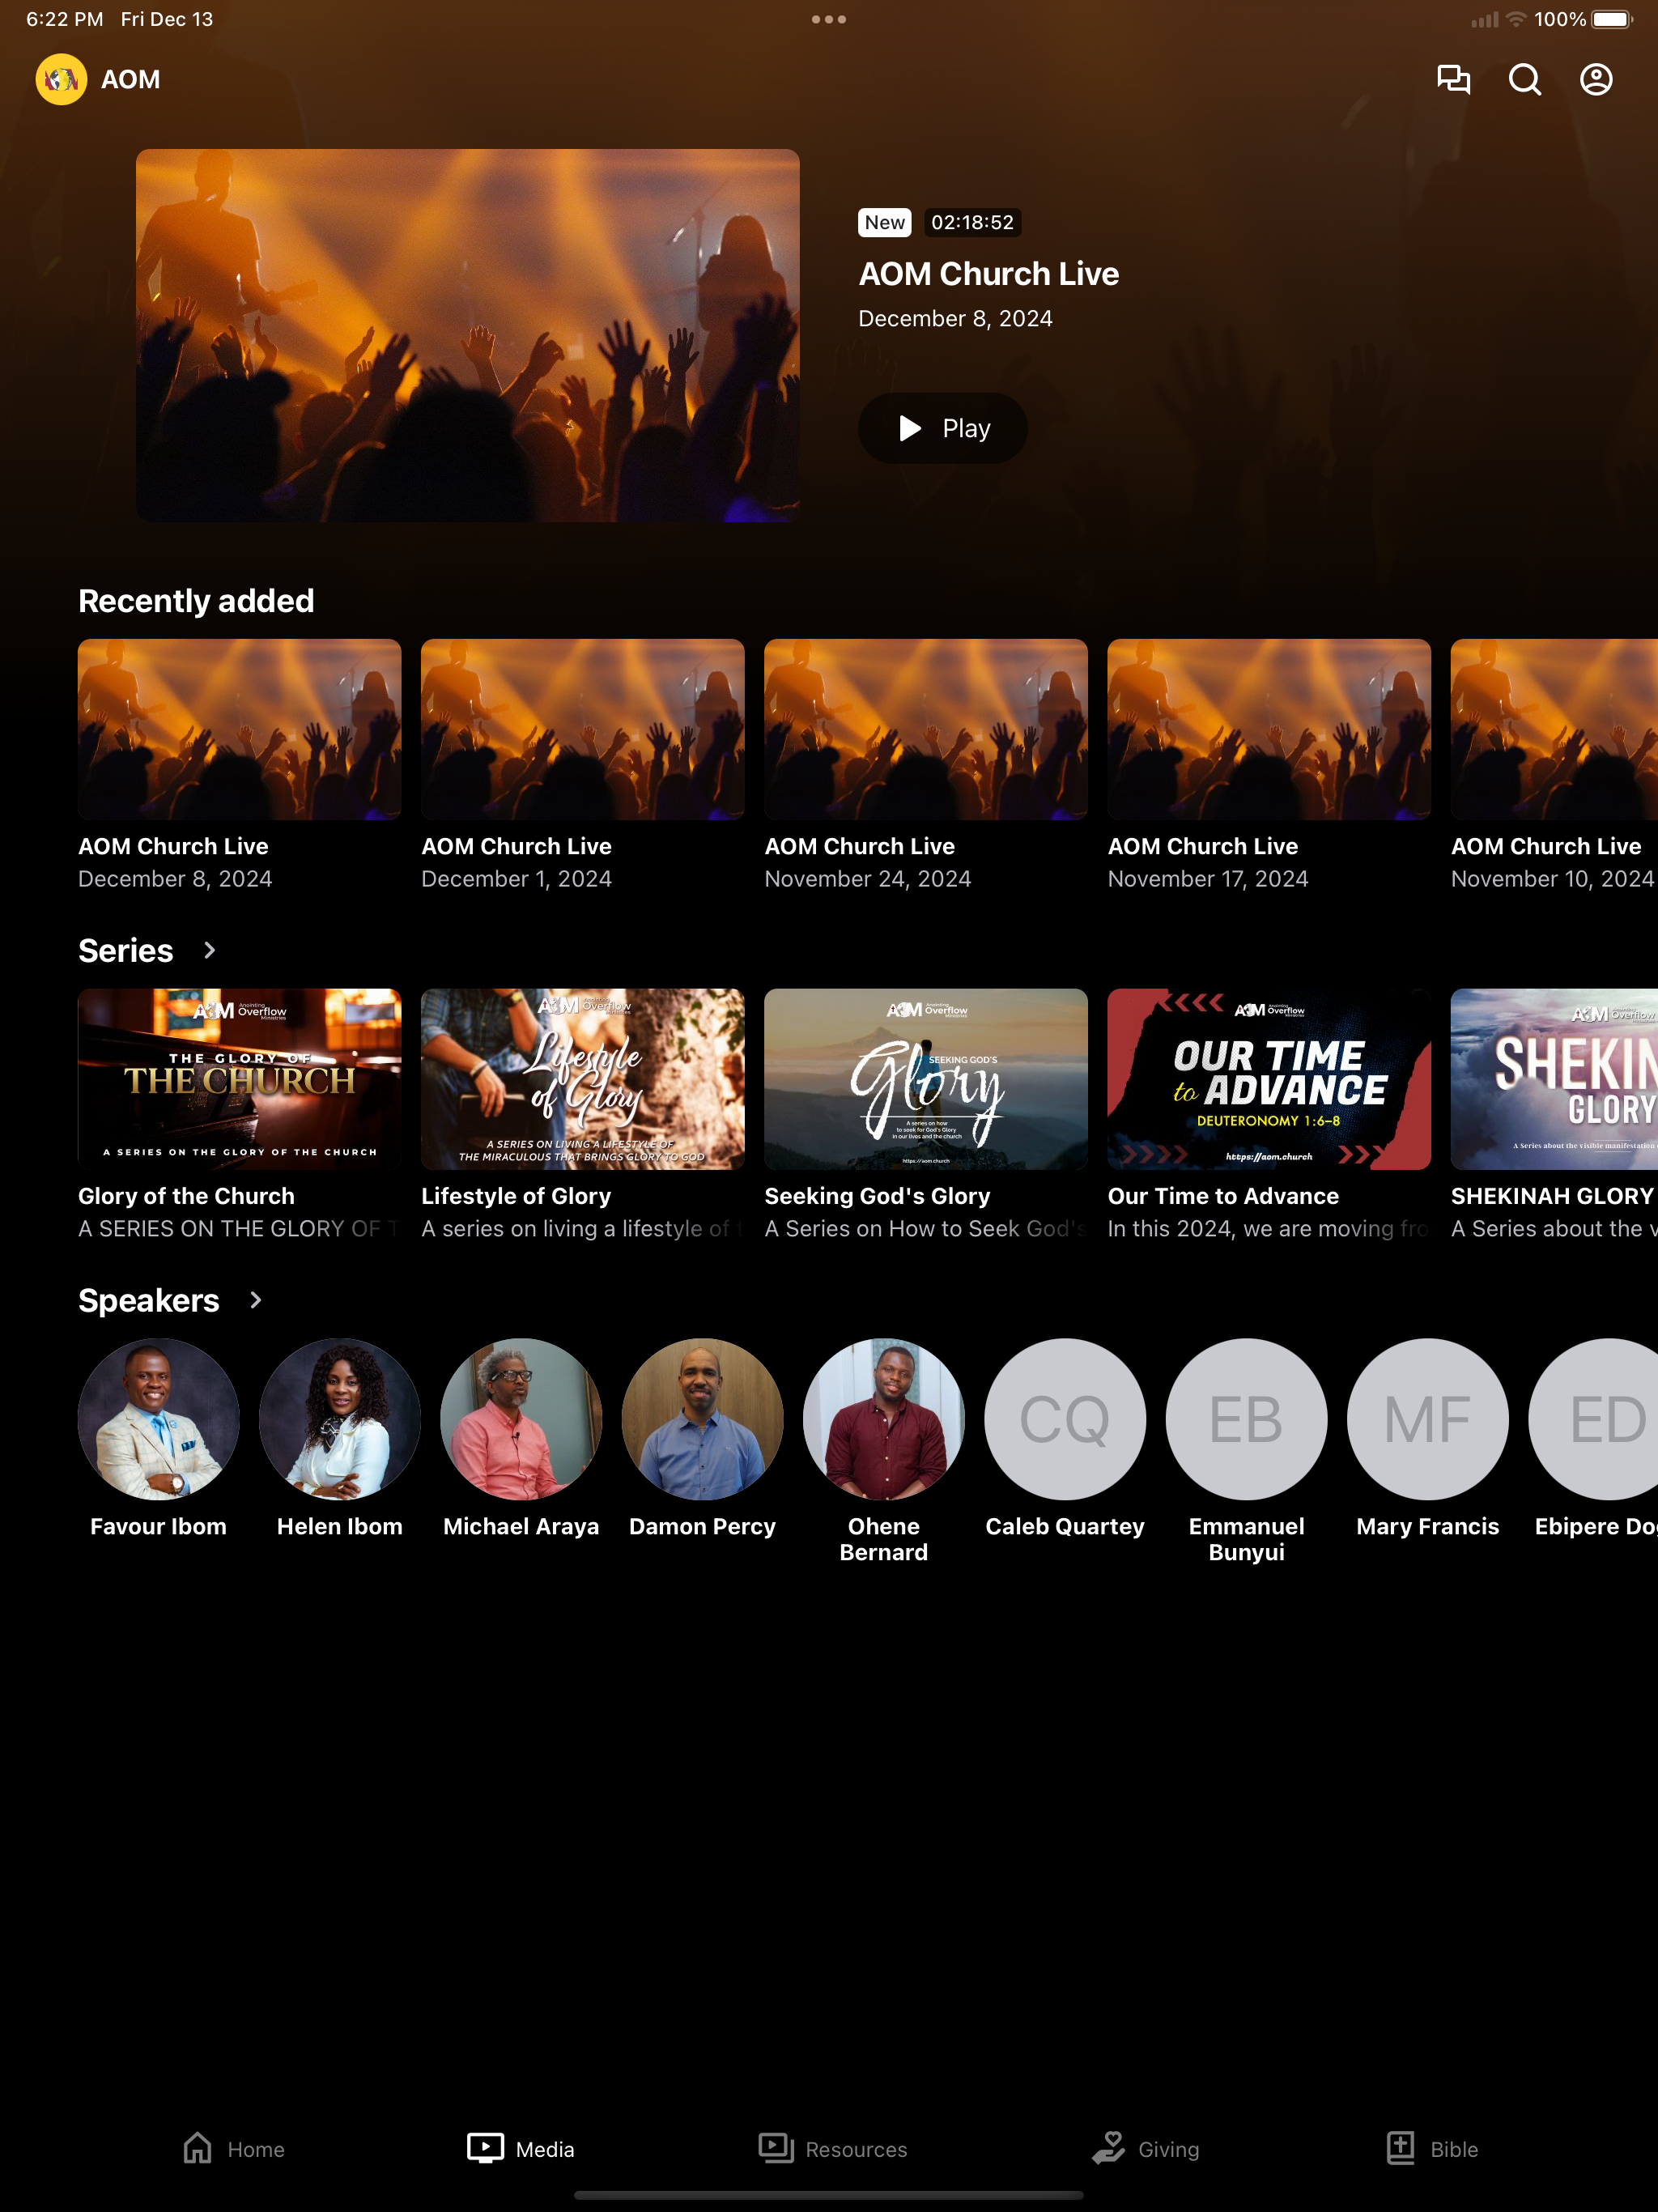This screenshot has height=2212, width=1658.
Task: Switch to the Bible tab
Action: click(1432, 2149)
